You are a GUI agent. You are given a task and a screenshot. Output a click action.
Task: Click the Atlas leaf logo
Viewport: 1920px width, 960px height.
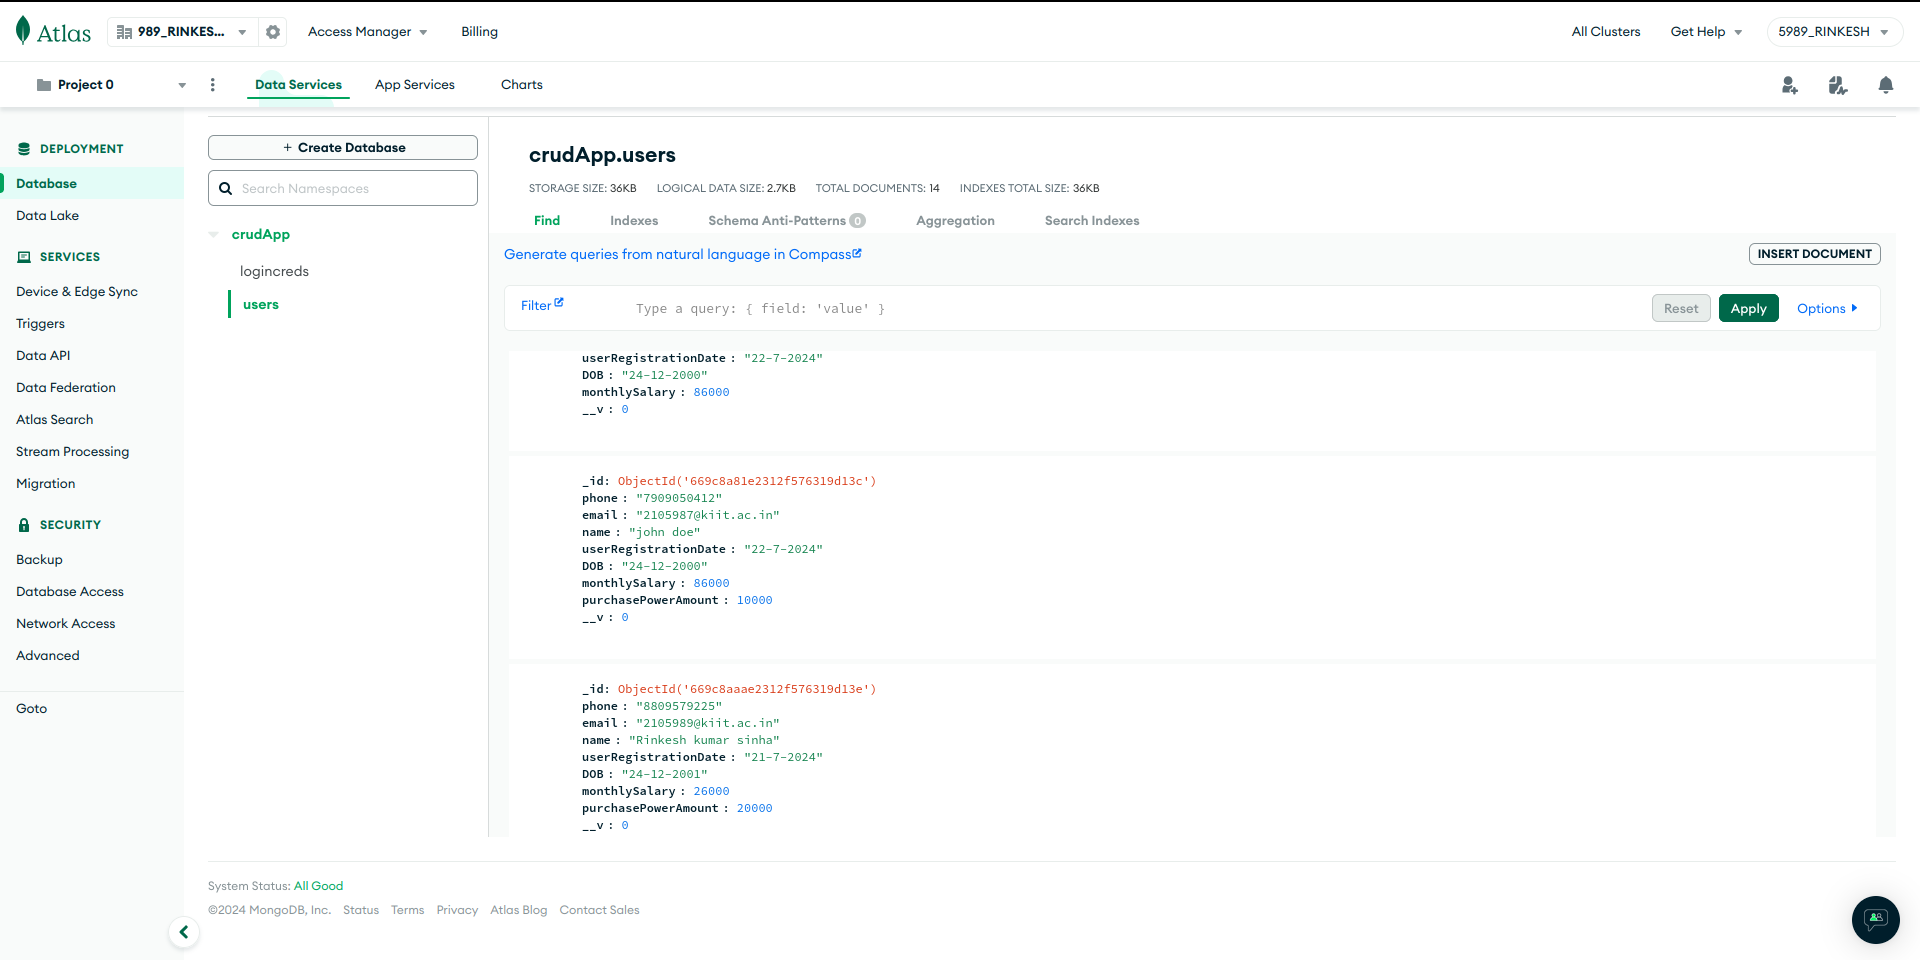point(23,31)
